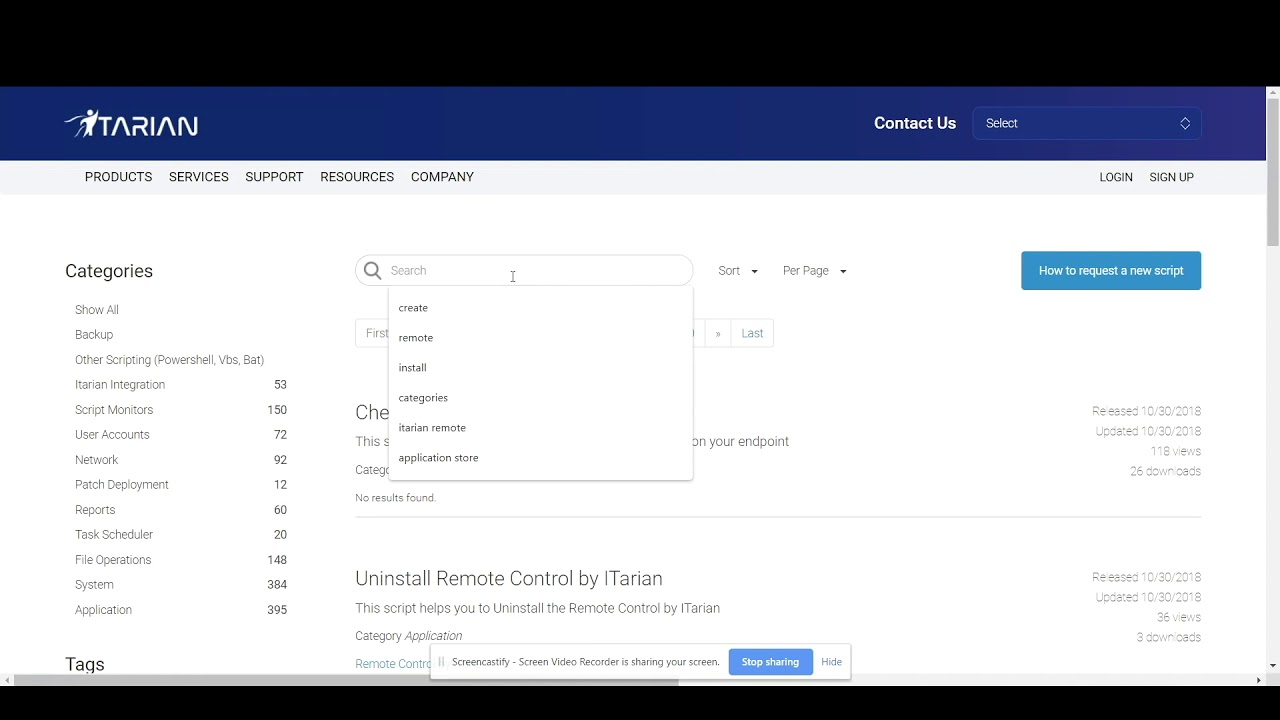Click the Search input field
The height and width of the screenshot is (720, 1280).
tap(524, 271)
